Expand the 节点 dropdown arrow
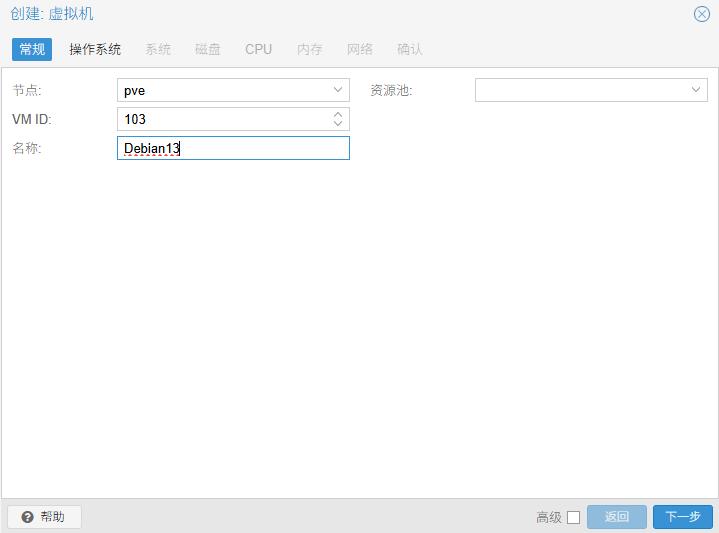 [x=338, y=90]
